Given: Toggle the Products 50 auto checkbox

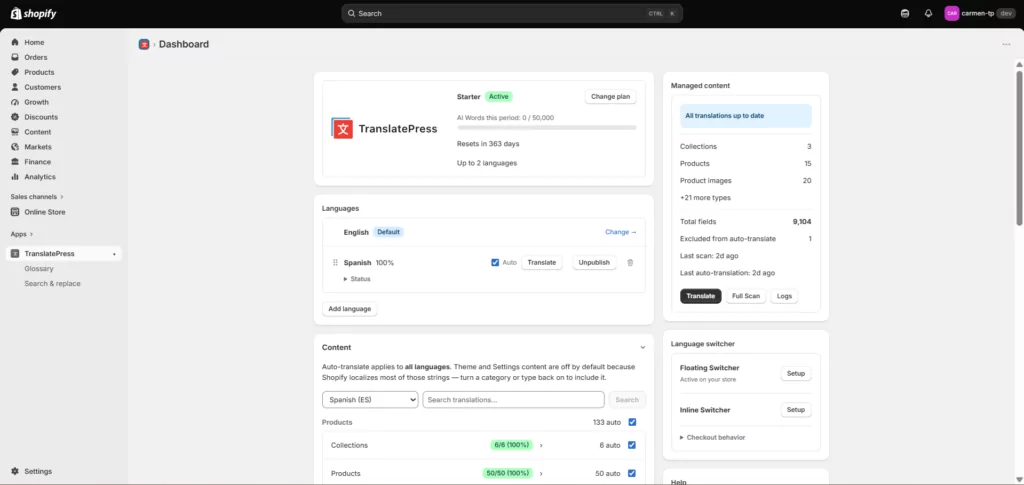Looking at the screenshot, I should point(632,473).
